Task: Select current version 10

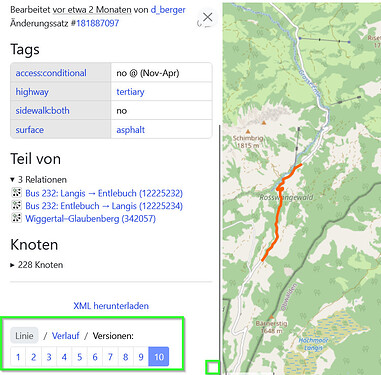Action: point(159,357)
